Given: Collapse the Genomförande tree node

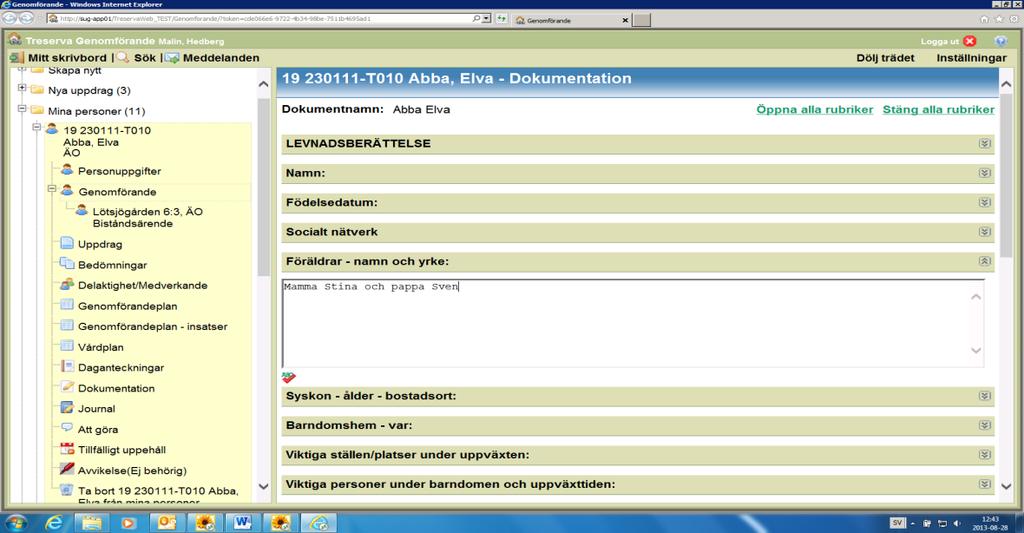Looking at the screenshot, I should (x=52, y=189).
